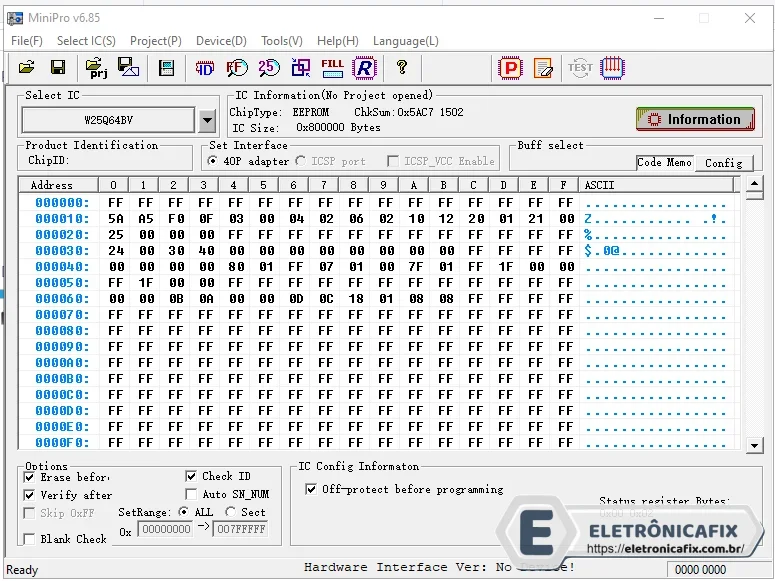This screenshot has height=581, width=775.
Task: Read chip with the R icon
Action: (x=364, y=68)
